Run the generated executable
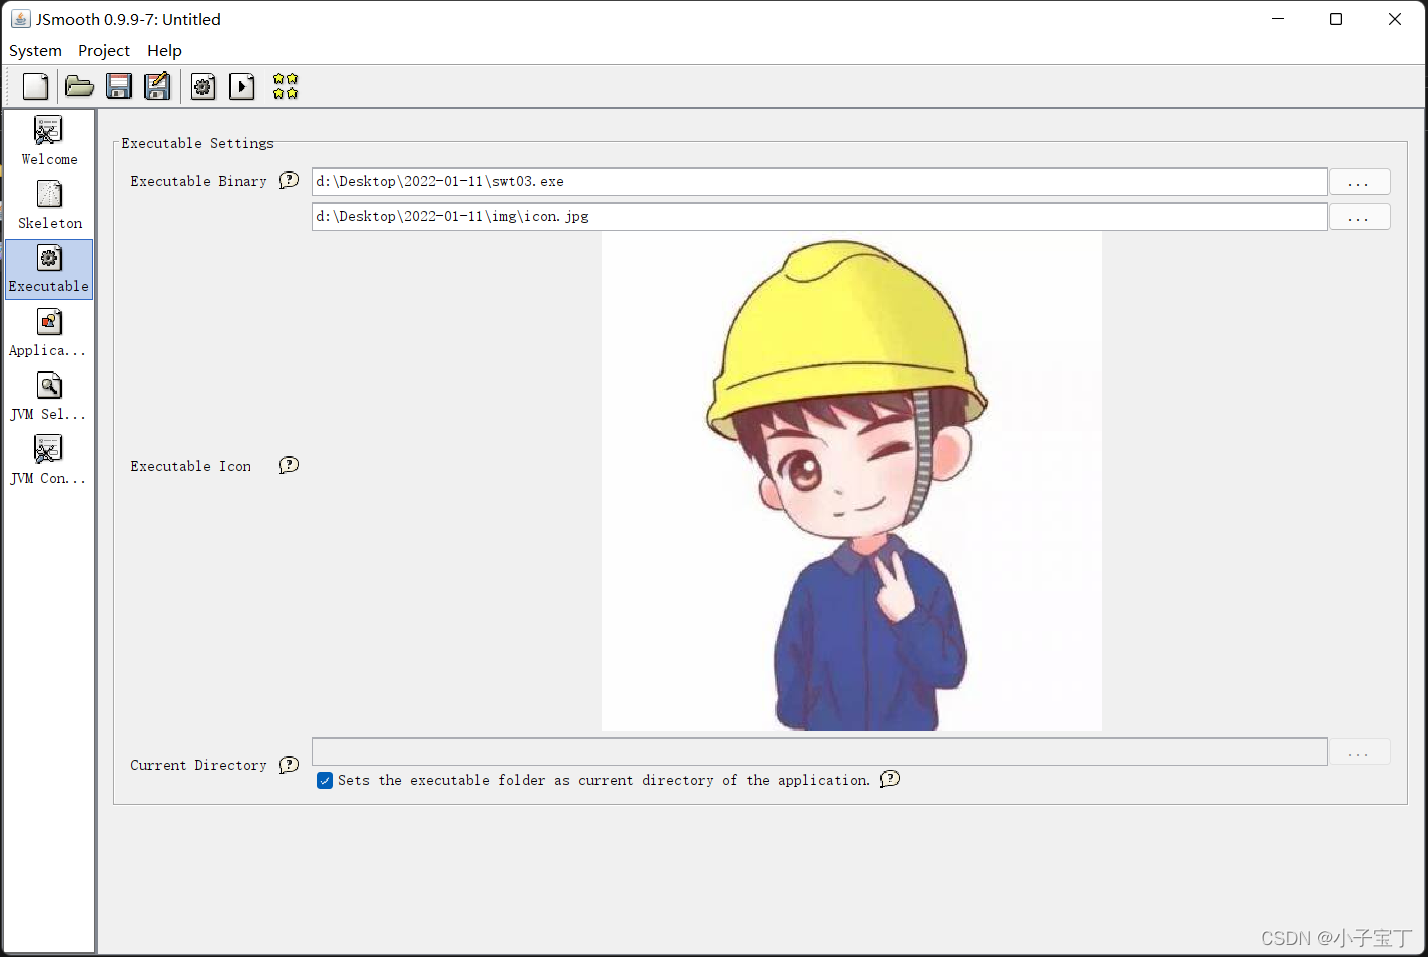The image size is (1428, 957). (241, 86)
